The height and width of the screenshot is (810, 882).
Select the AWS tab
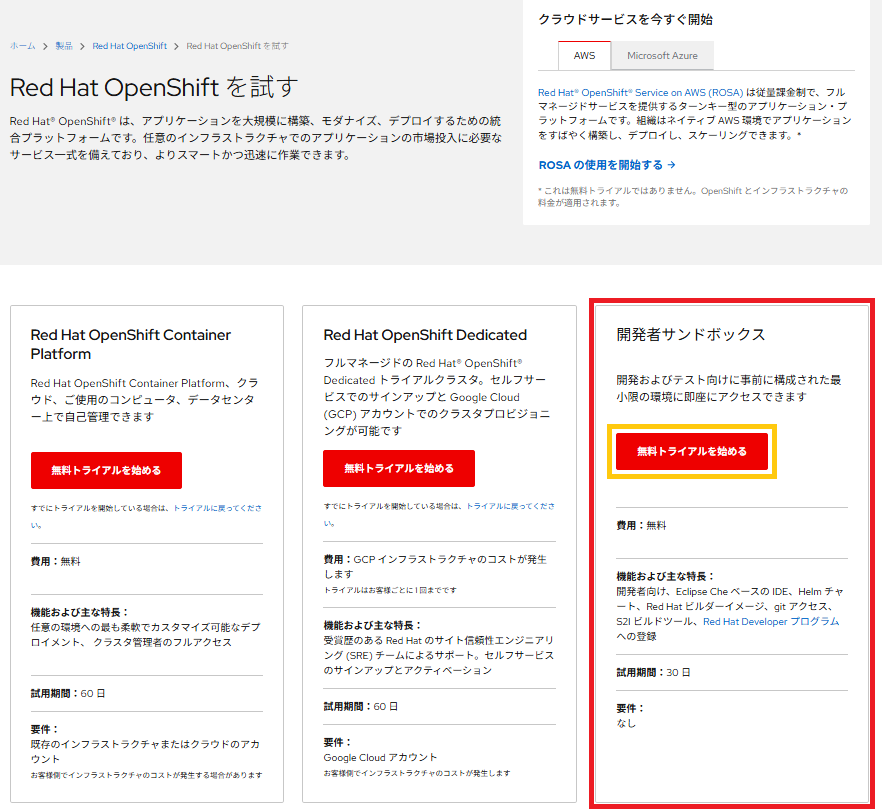click(x=583, y=55)
